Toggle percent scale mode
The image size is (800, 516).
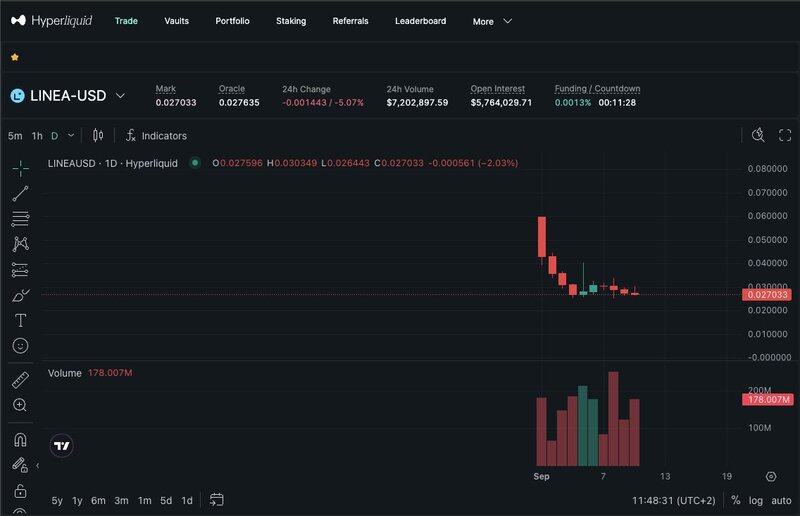[735, 500]
